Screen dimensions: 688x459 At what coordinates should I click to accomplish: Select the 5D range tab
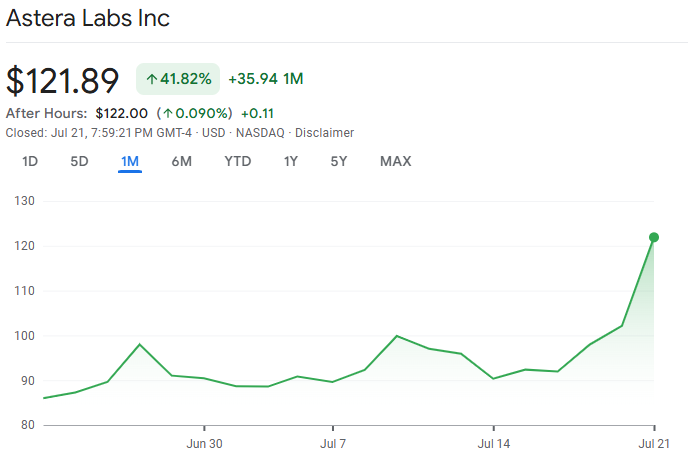[79, 161]
